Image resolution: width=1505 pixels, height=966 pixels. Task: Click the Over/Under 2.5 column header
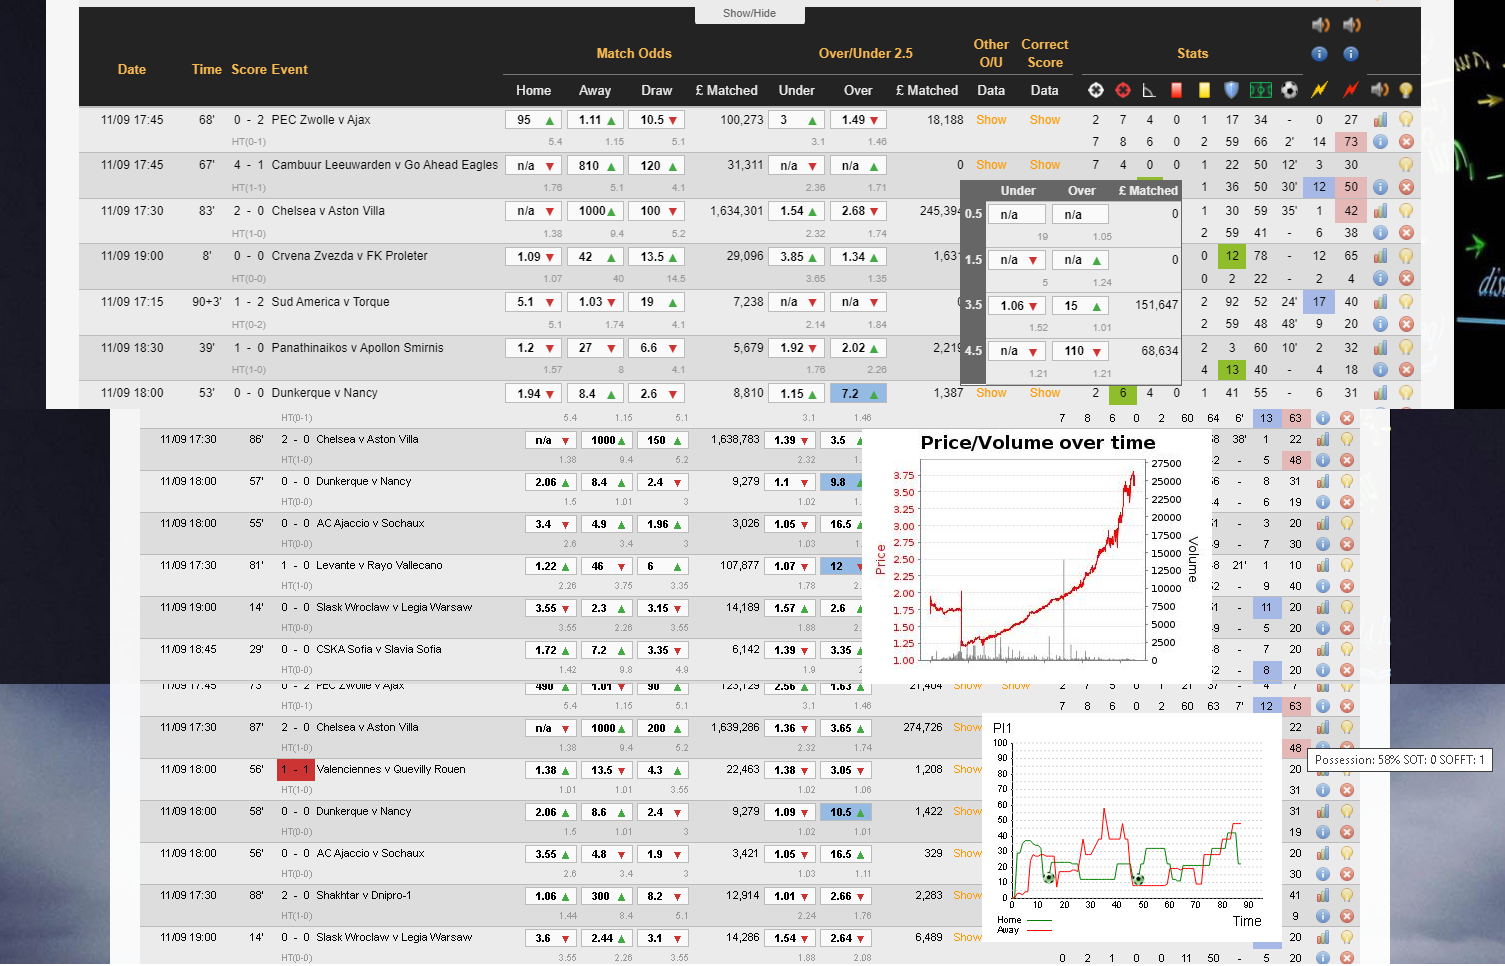click(865, 54)
